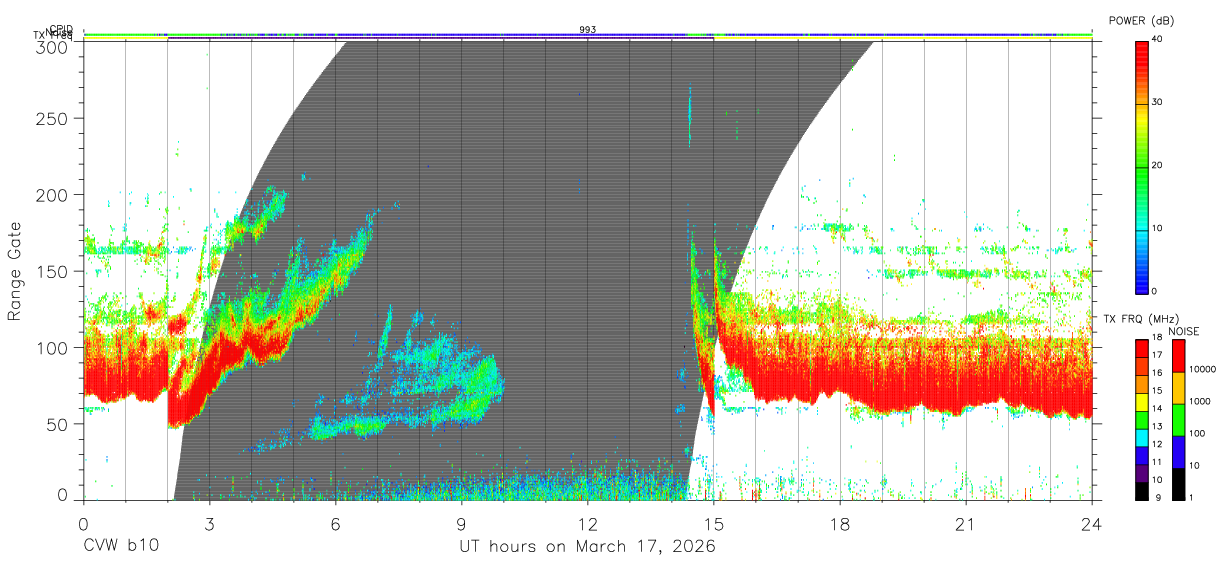
Task: Click the 100 tick on Range Gate axis
Action: (x=55, y=347)
